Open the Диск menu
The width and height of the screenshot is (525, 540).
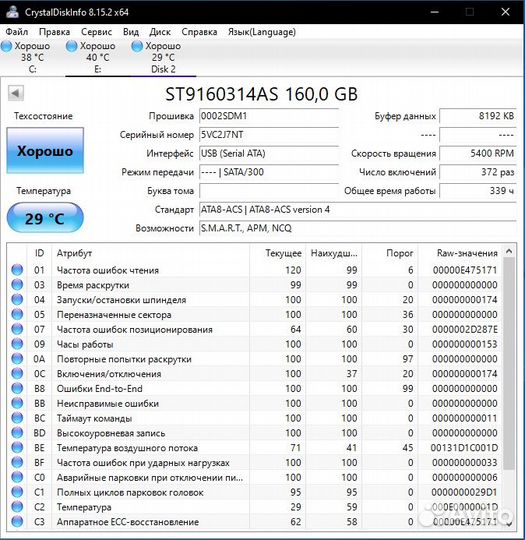click(x=160, y=32)
